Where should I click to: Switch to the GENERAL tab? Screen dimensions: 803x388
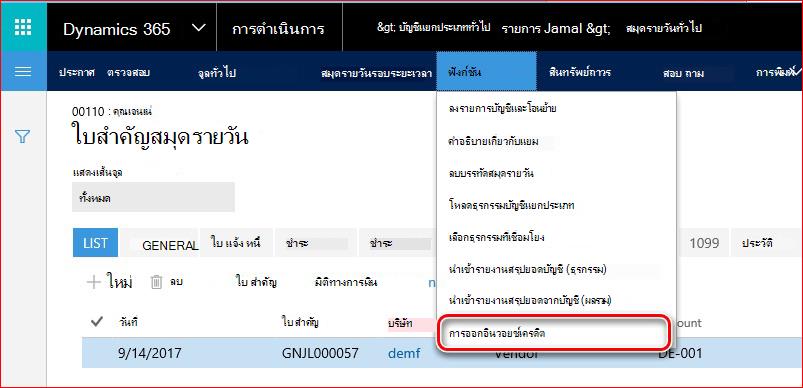(x=170, y=245)
